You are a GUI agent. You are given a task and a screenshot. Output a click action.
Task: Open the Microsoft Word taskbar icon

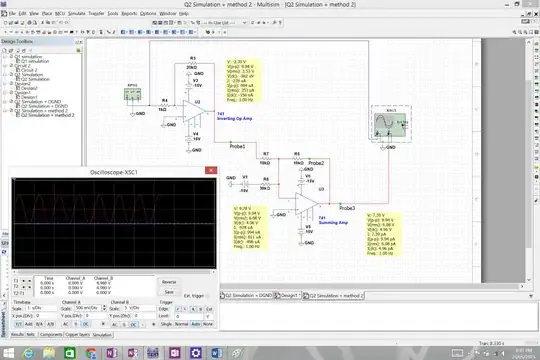(217, 352)
